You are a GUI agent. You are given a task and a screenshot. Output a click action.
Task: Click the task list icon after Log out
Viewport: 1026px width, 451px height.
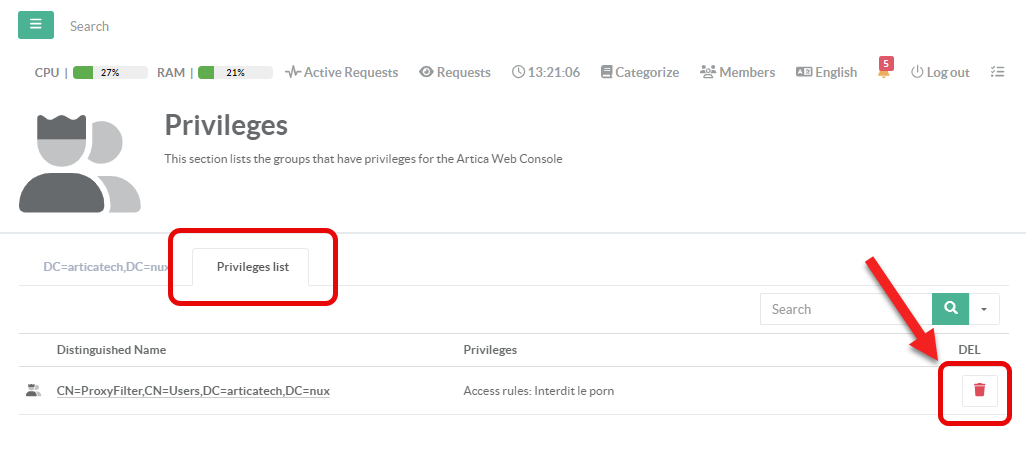(996, 72)
